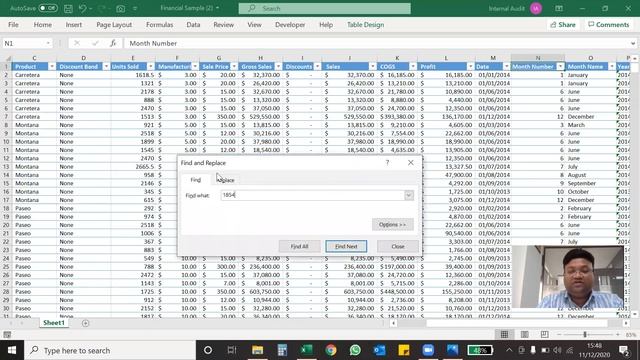640x360 pixels.
Task: Open WhatsApp from taskbar
Action: 355,350
